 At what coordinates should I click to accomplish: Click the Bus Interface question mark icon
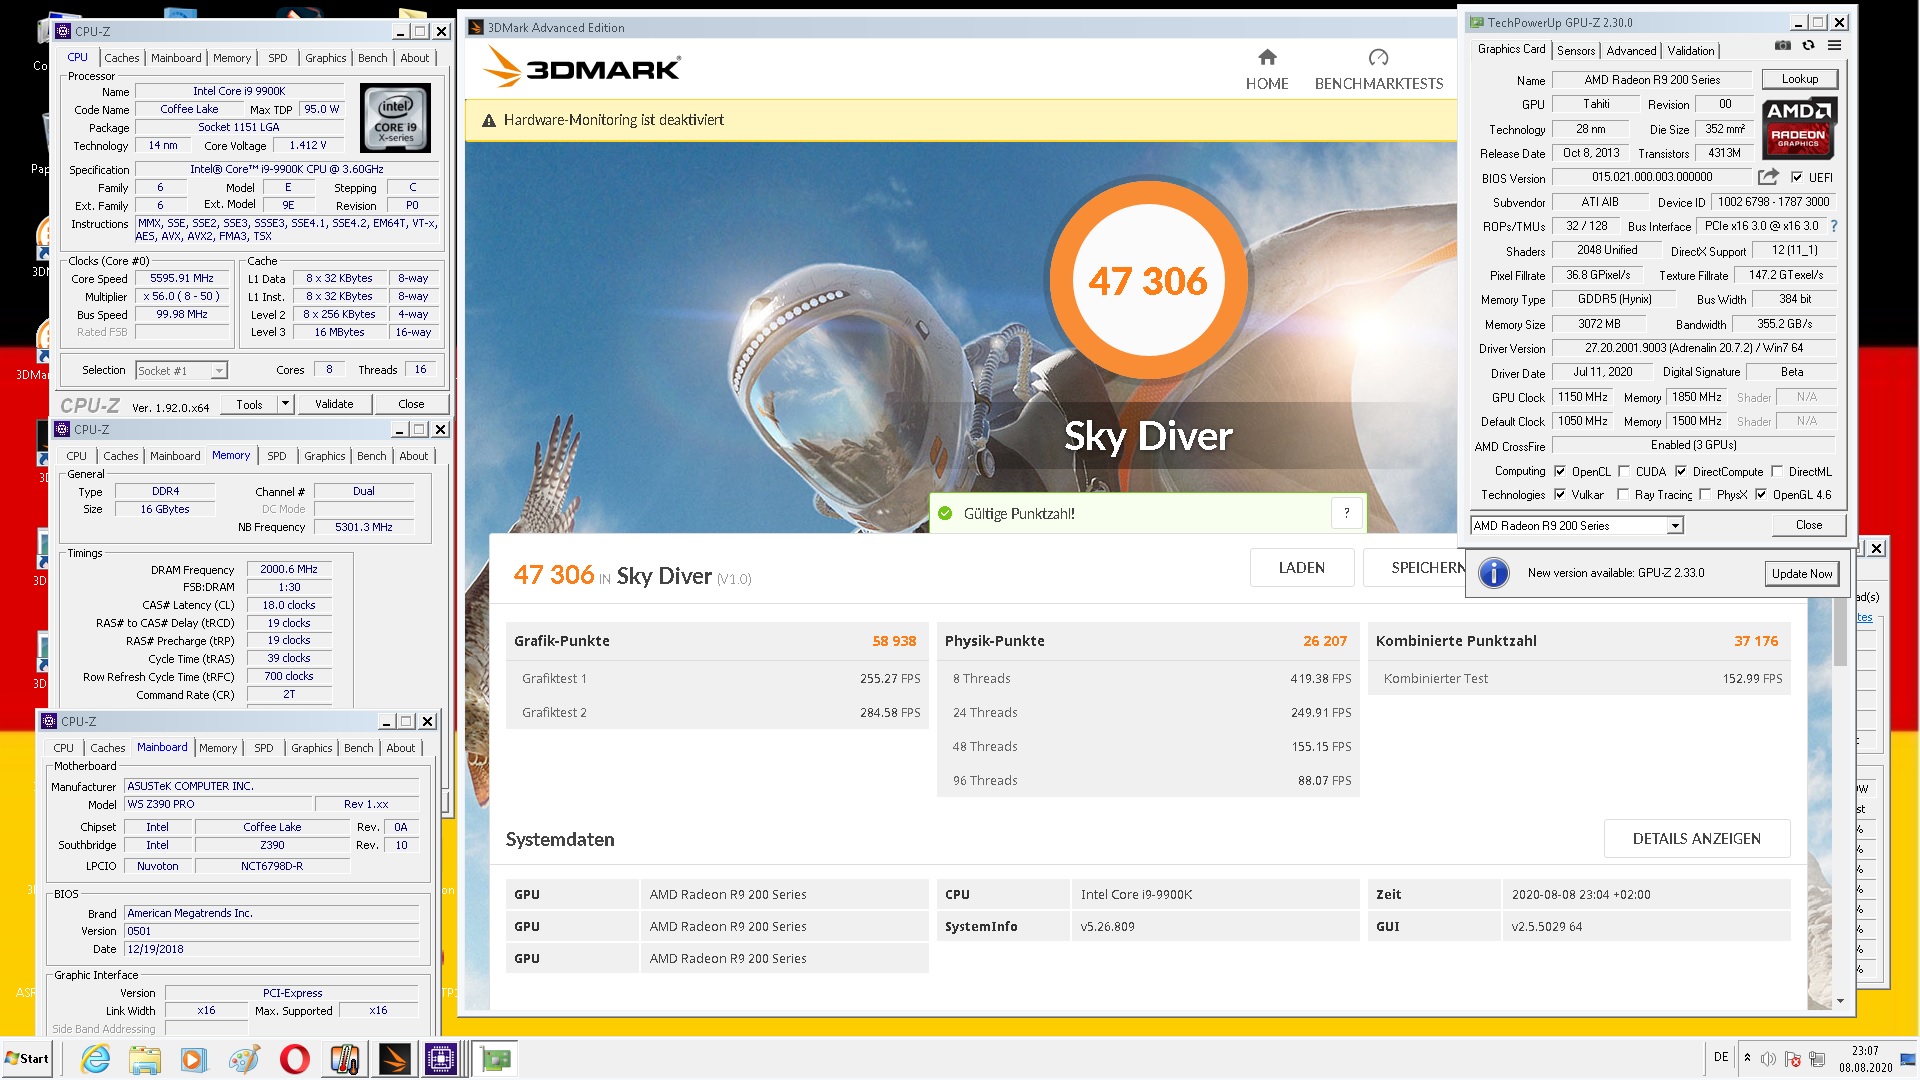(x=1834, y=226)
